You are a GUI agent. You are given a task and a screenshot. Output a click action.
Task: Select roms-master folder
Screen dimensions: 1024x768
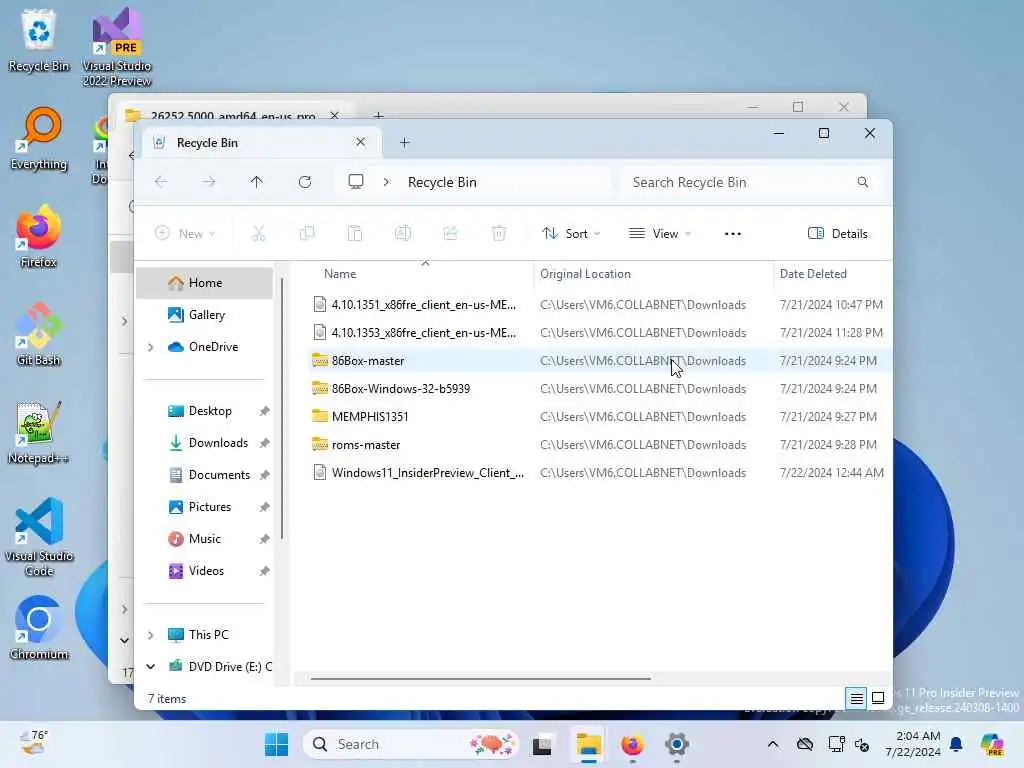598,445
